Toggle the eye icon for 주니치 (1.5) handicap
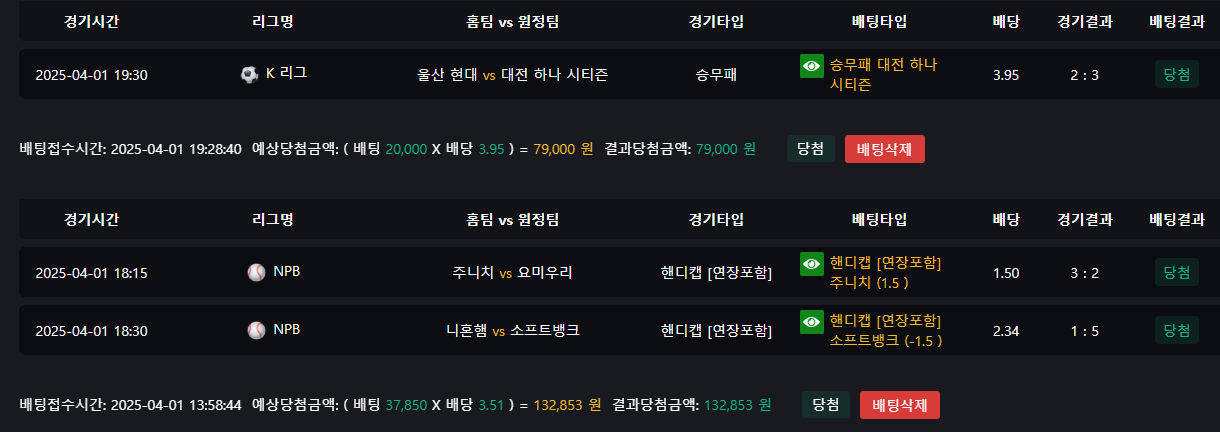This screenshot has width=1220, height=432. (x=811, y=264)
